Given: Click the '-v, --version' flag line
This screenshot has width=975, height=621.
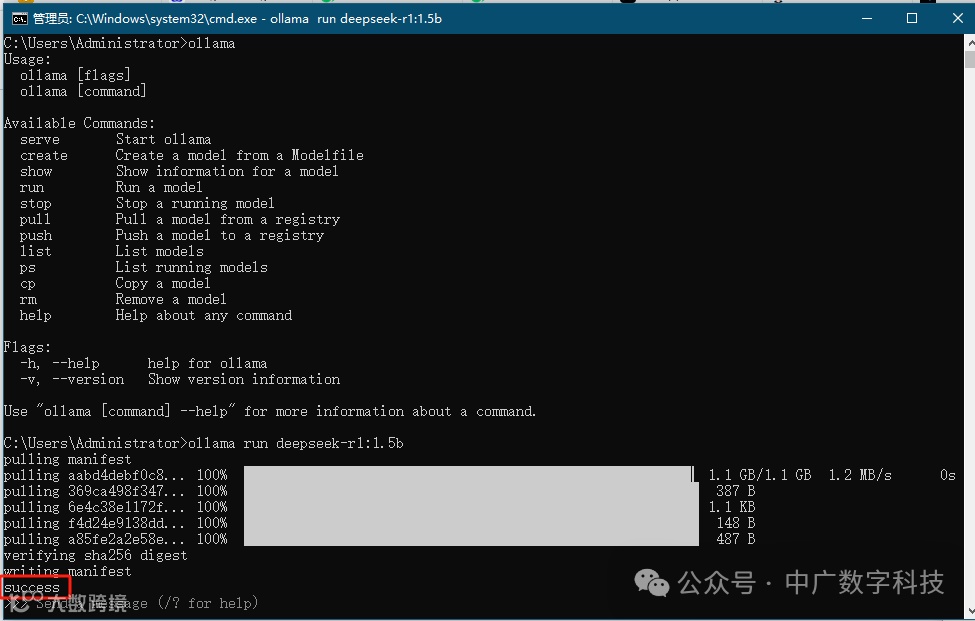Looking at the screenshot, I should coord(180,380).
